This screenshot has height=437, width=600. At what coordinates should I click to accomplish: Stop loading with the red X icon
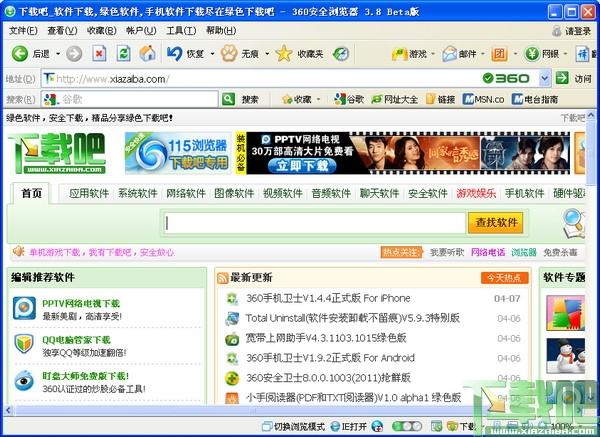tap(99, 54)
